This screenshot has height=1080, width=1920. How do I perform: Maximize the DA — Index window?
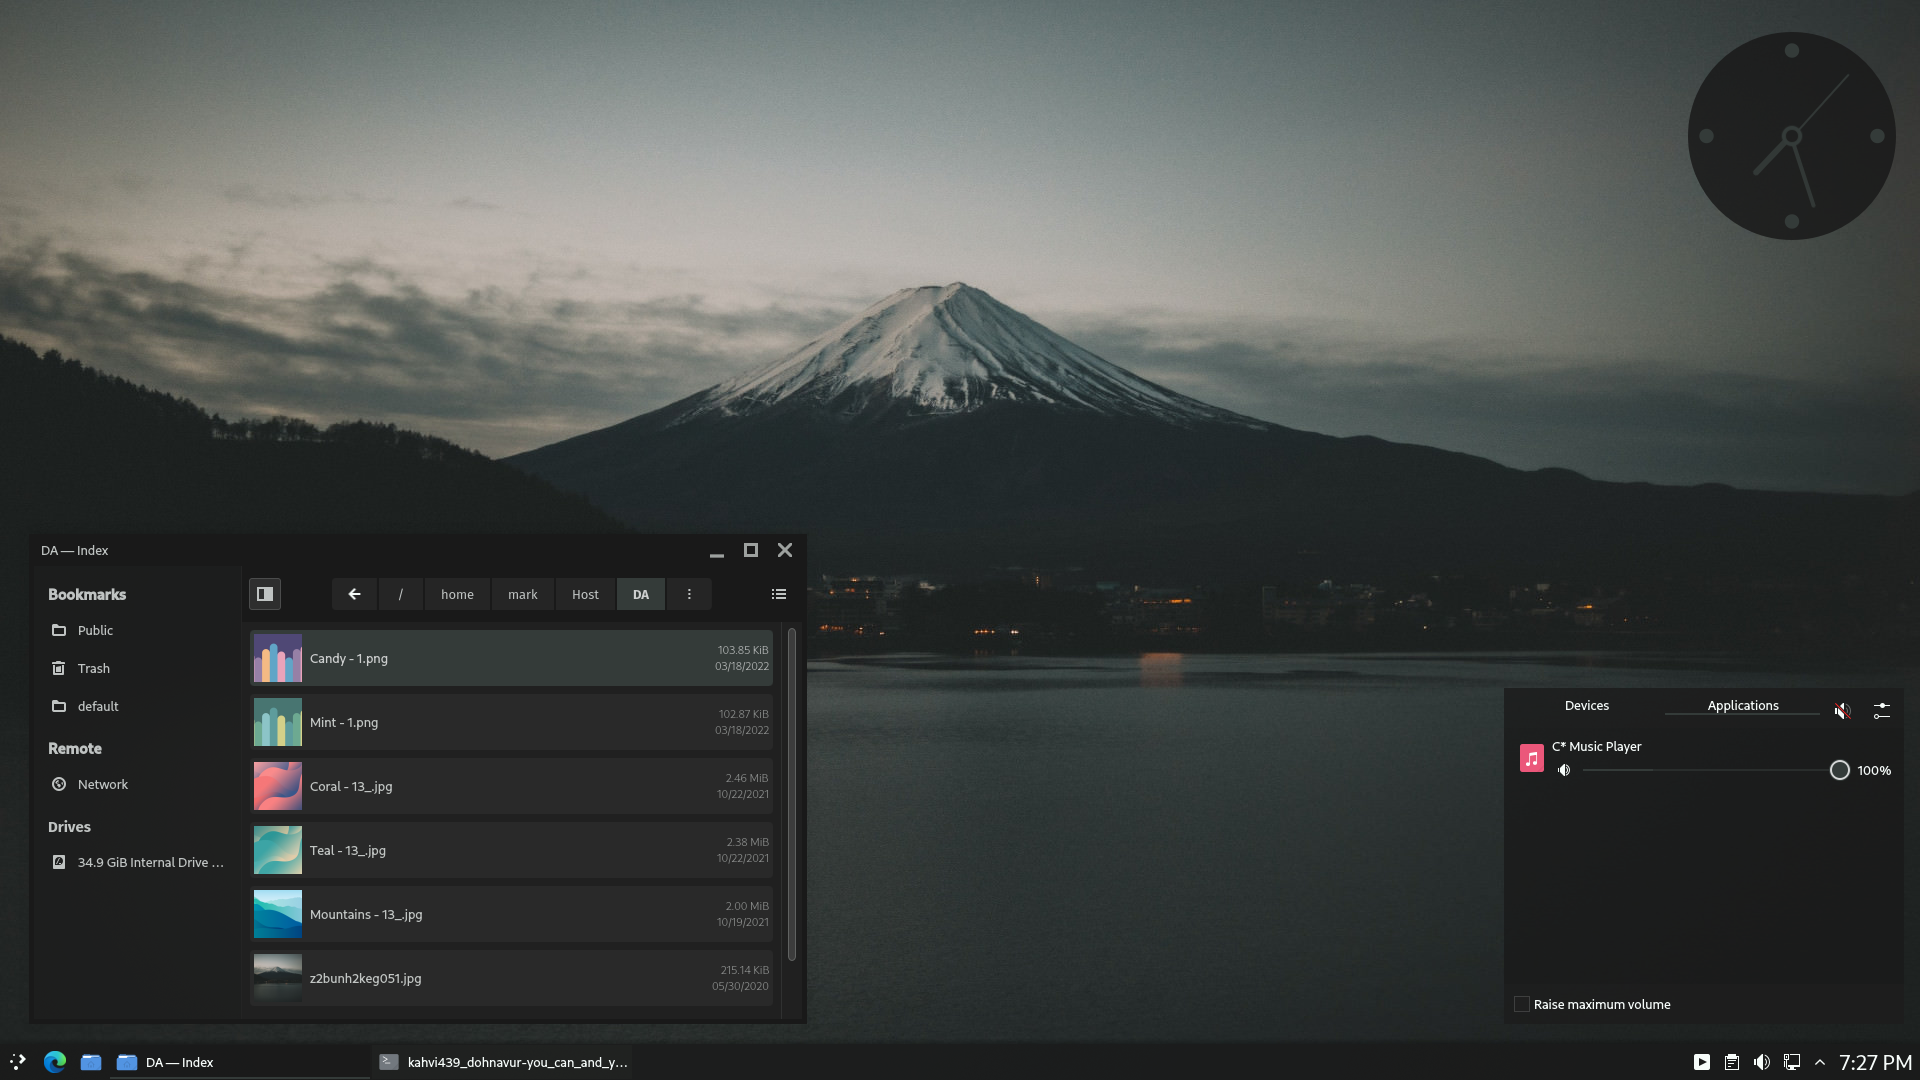point(751,550)
